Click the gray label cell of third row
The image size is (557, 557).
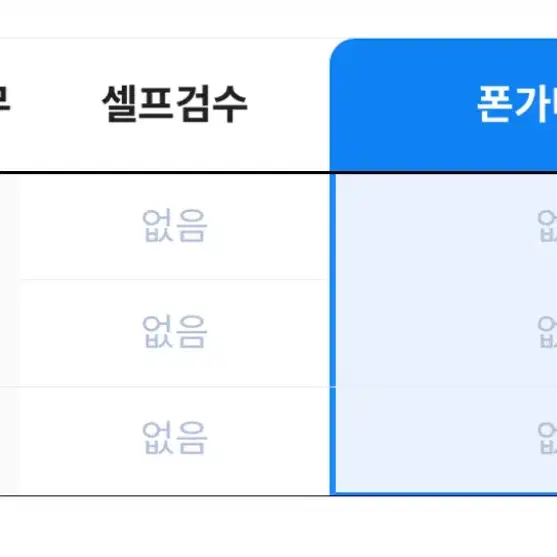(9, 440)
